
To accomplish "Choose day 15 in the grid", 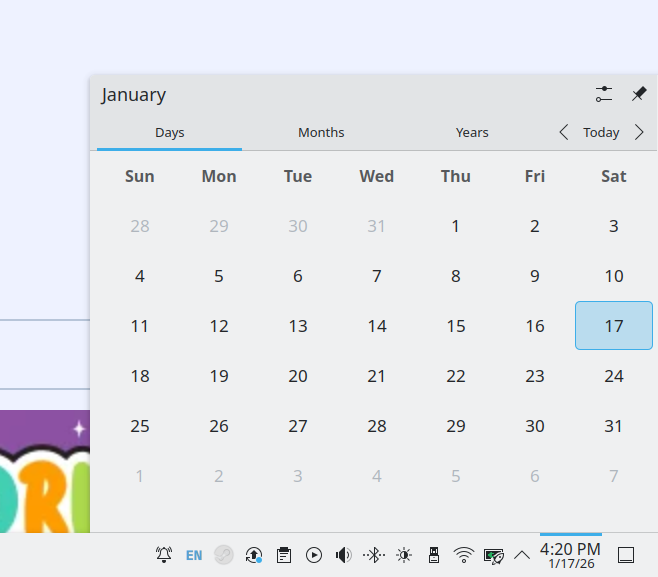I will [x=456, y=326].
